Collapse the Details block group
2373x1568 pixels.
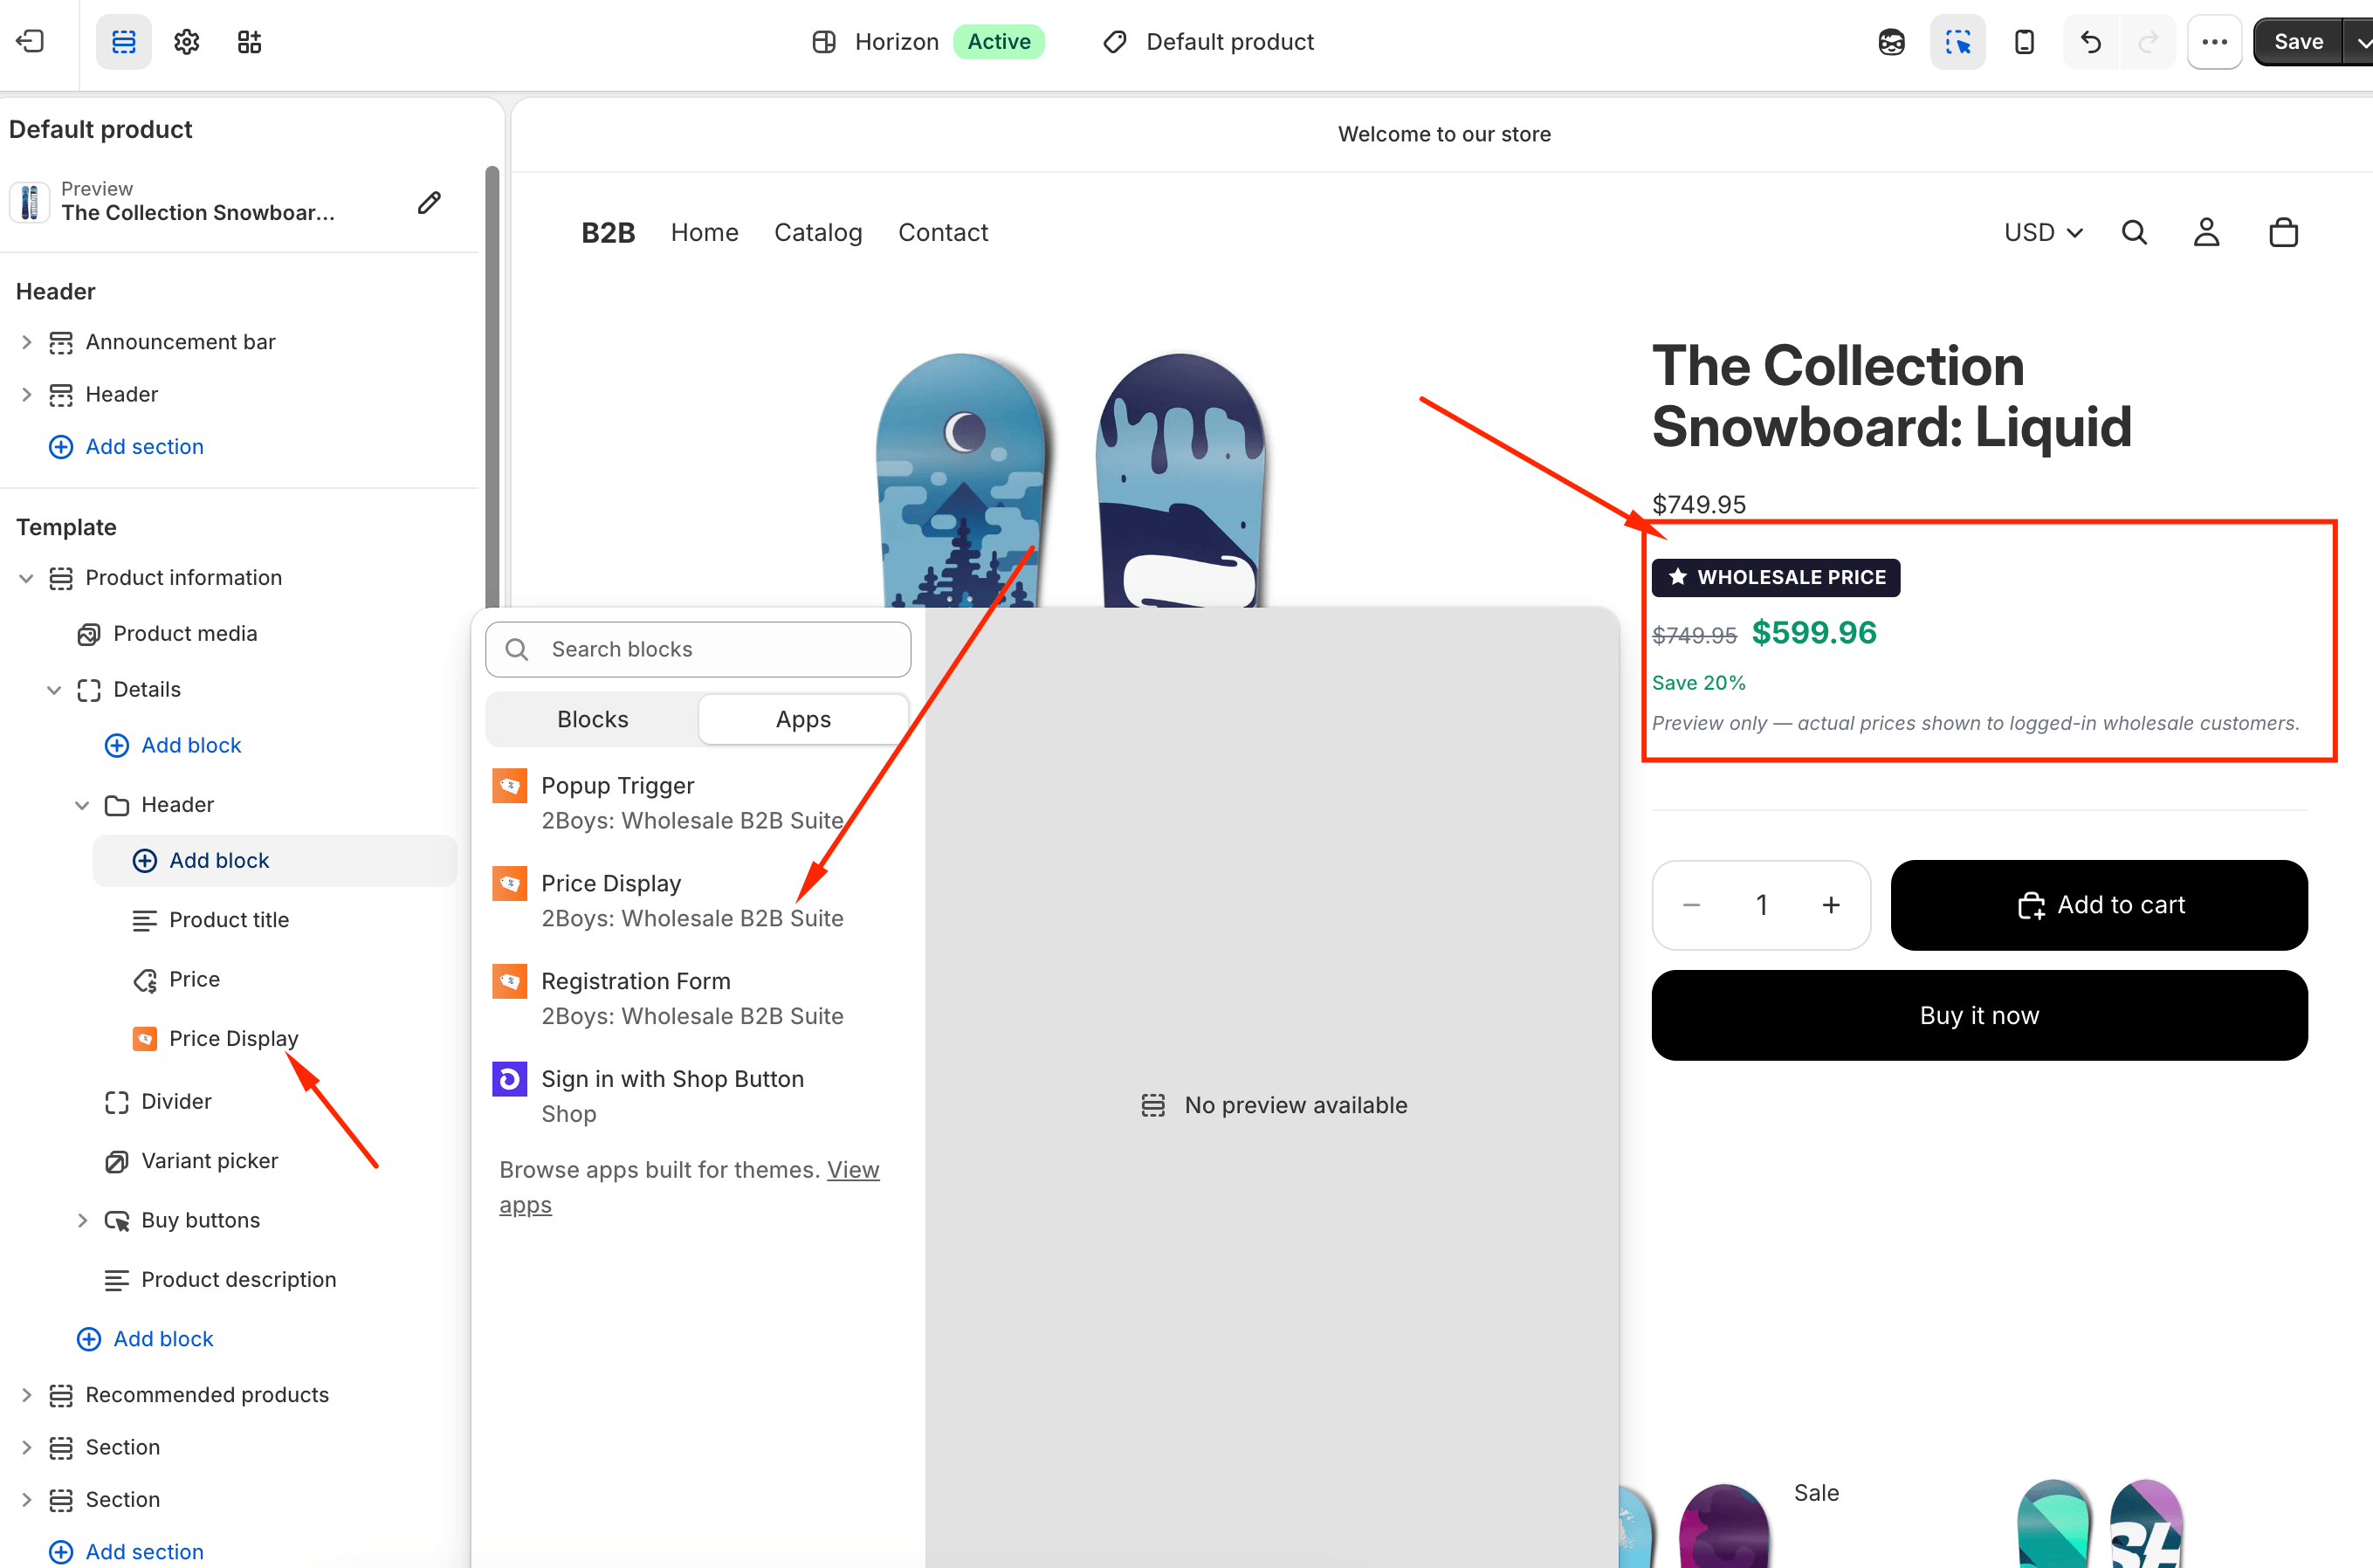[x=55, y=690]
